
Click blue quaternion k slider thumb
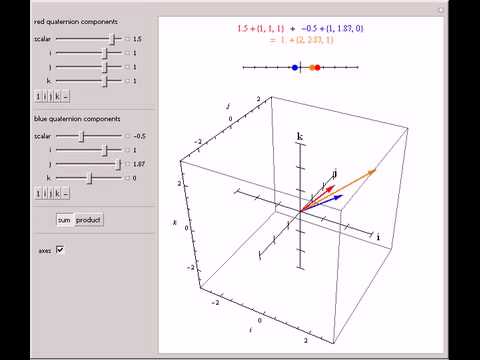click(89, 178)
